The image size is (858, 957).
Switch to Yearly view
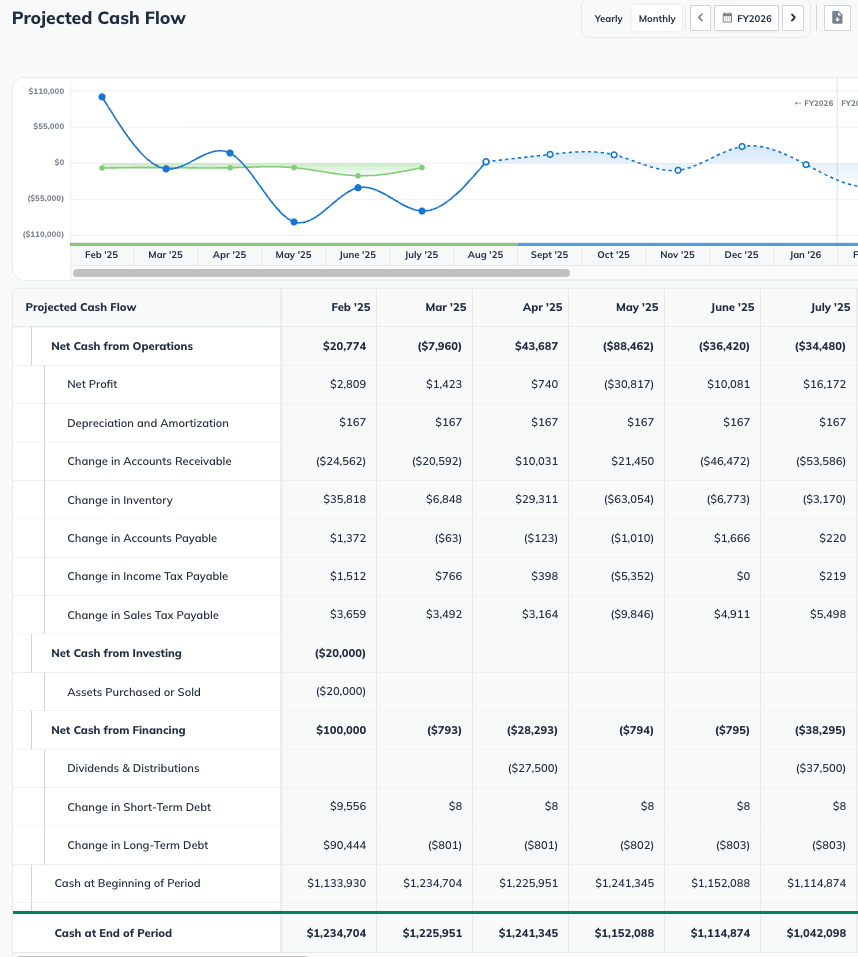coord(608,18)
